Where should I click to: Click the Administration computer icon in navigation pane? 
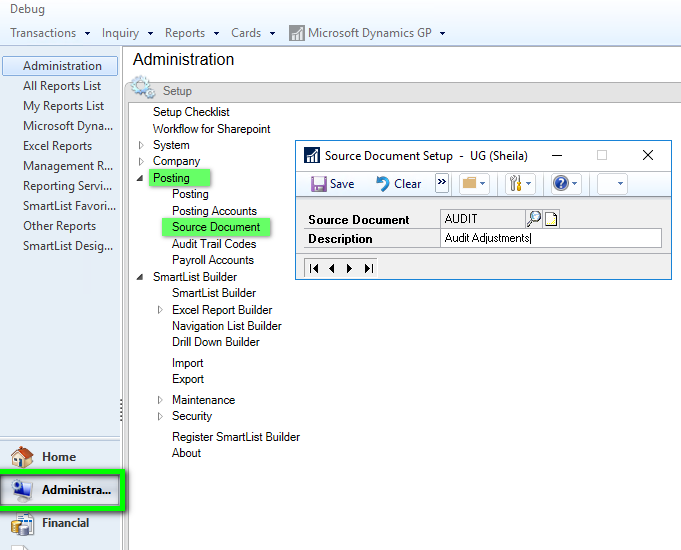coord(22,490)
